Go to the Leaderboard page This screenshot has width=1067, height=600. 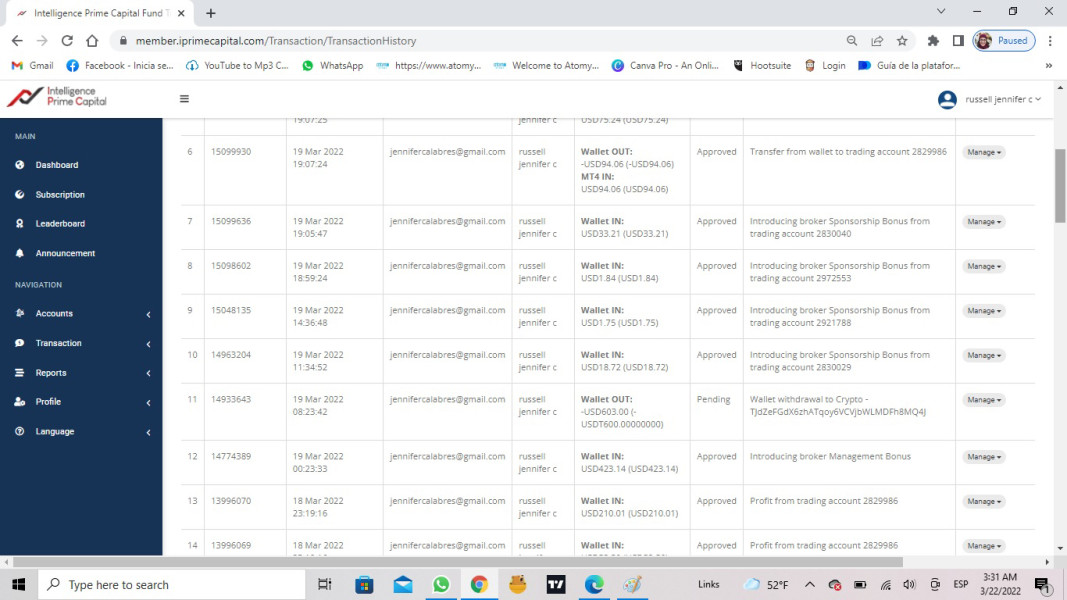(60, 224)
